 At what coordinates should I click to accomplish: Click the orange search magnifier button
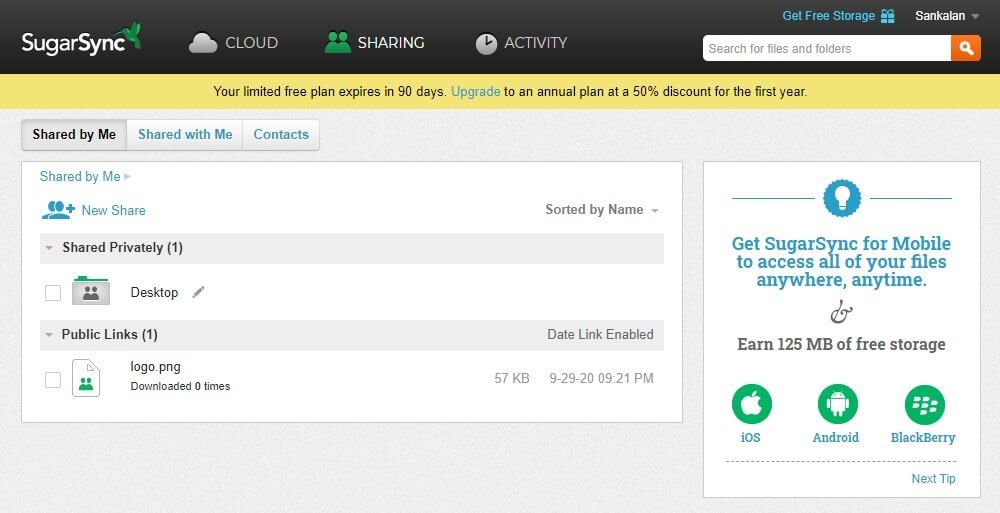coord(966,48)
